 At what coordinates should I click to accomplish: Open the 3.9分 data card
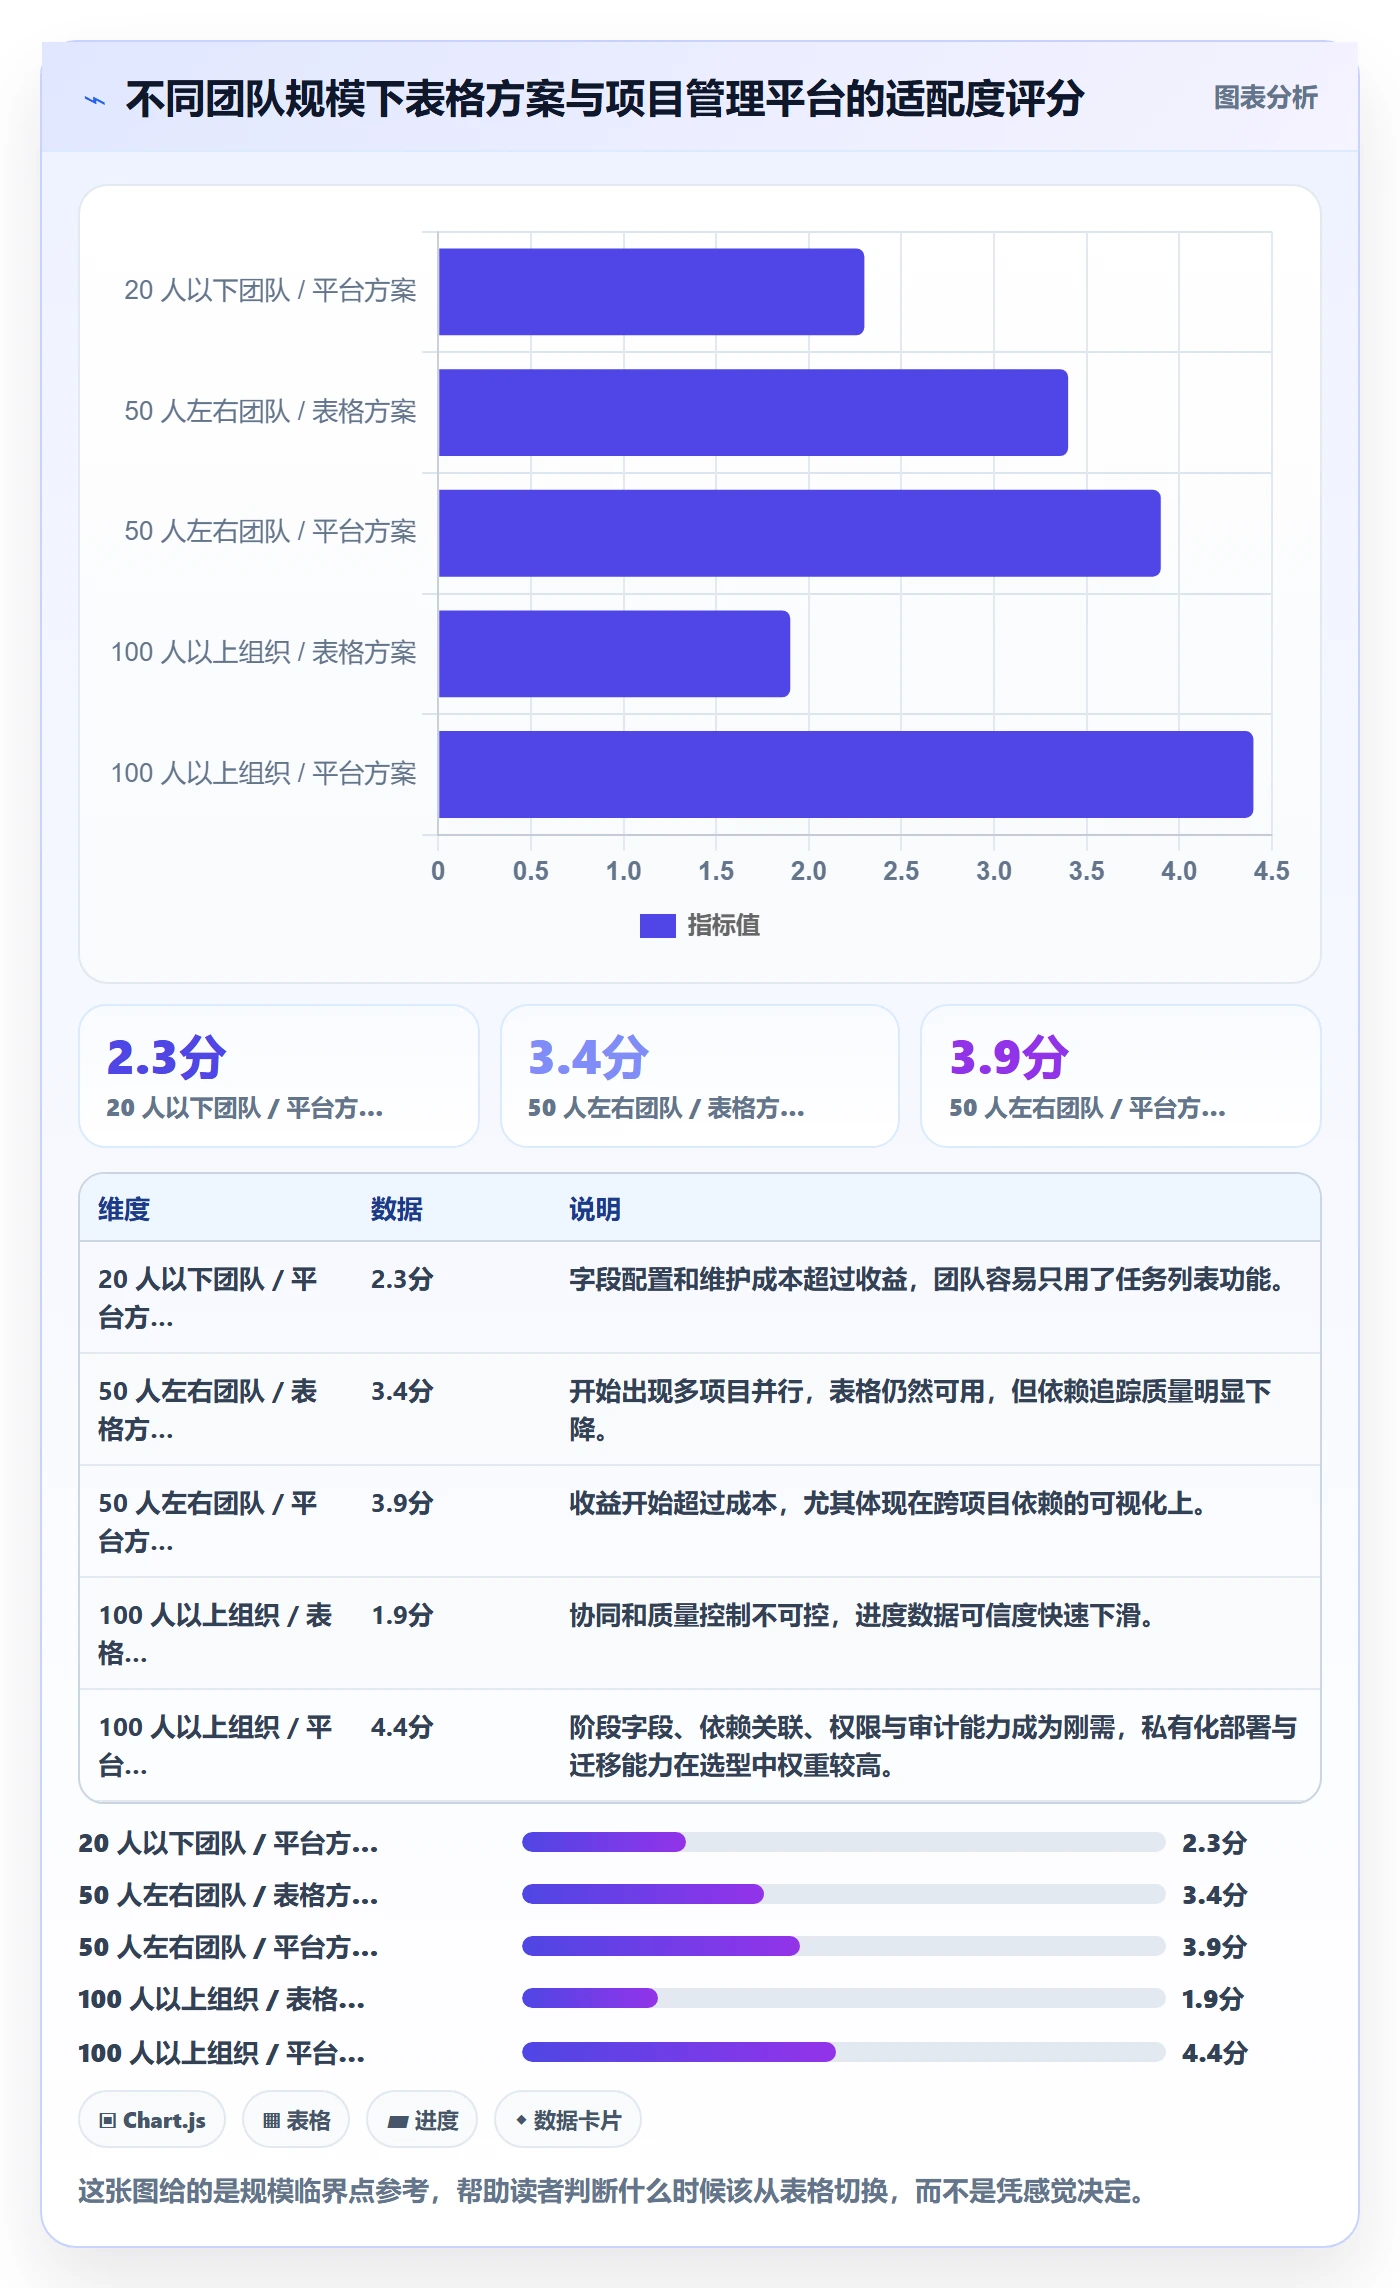coord(1121,1076)
